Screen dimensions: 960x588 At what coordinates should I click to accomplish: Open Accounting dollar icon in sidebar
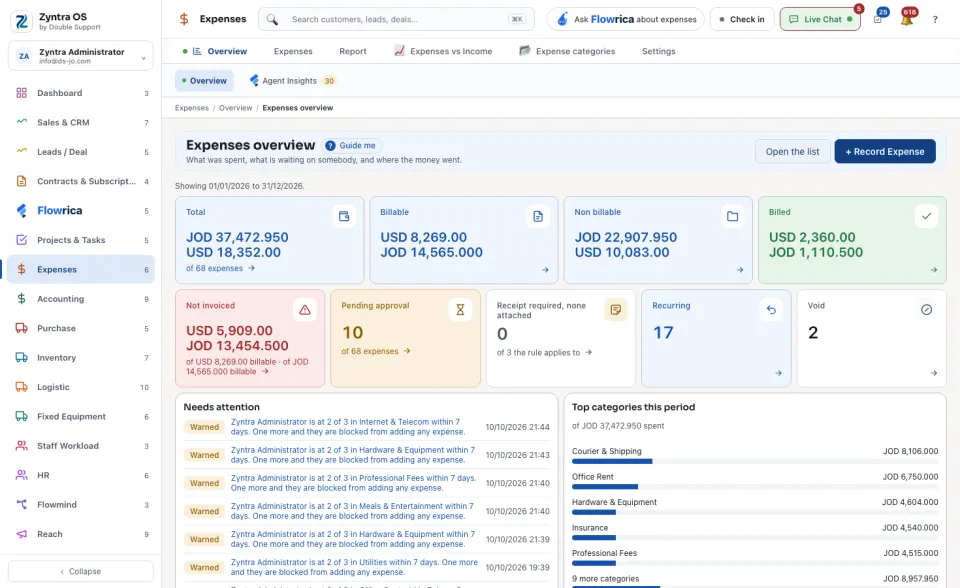[21, 299]
